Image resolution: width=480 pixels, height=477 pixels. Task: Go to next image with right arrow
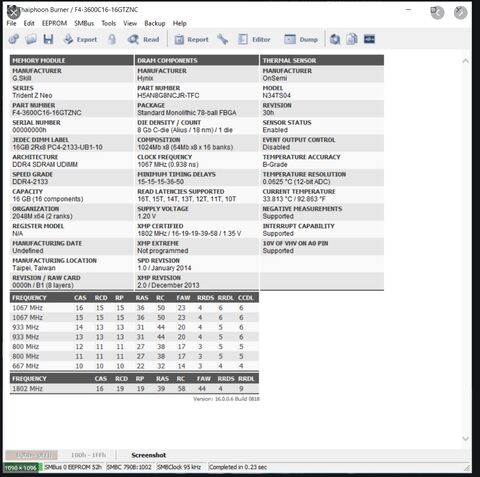pyautogui.click(x=461, y=13)
